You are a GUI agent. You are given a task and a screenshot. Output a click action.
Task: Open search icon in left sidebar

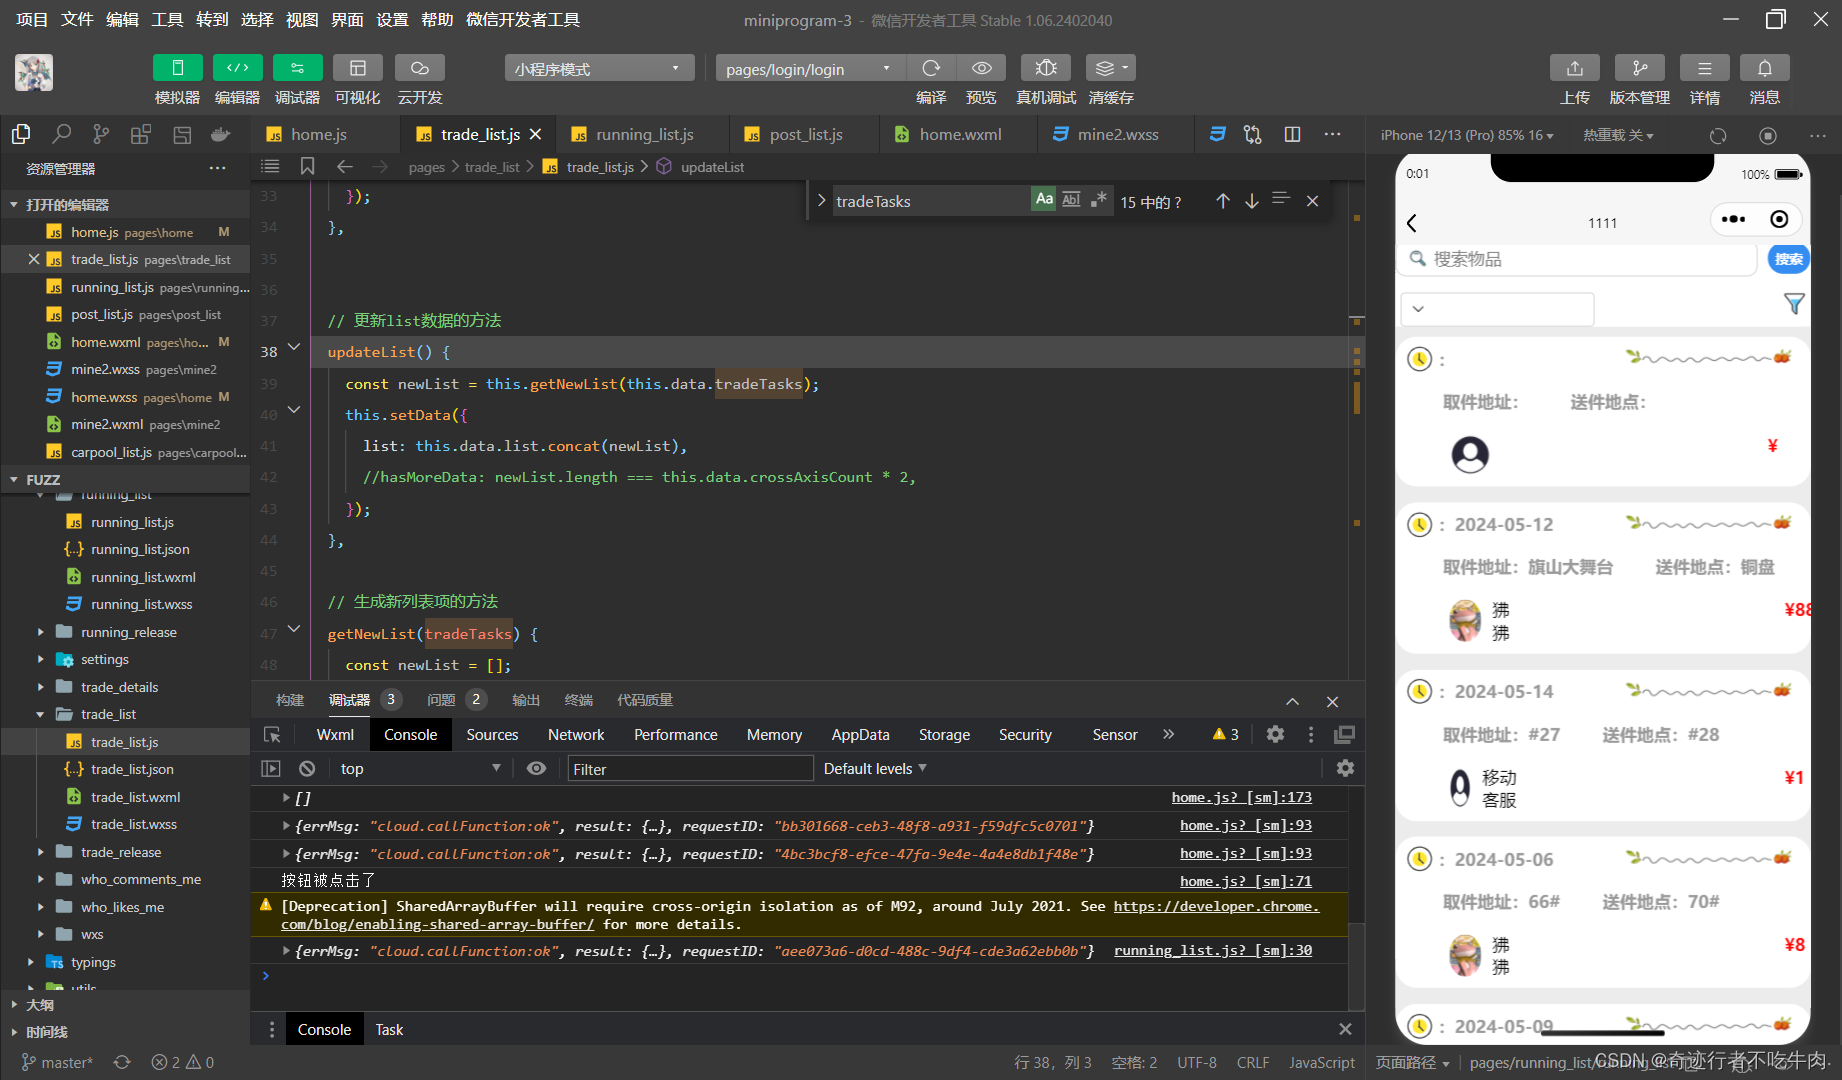(x=61, y=134)
